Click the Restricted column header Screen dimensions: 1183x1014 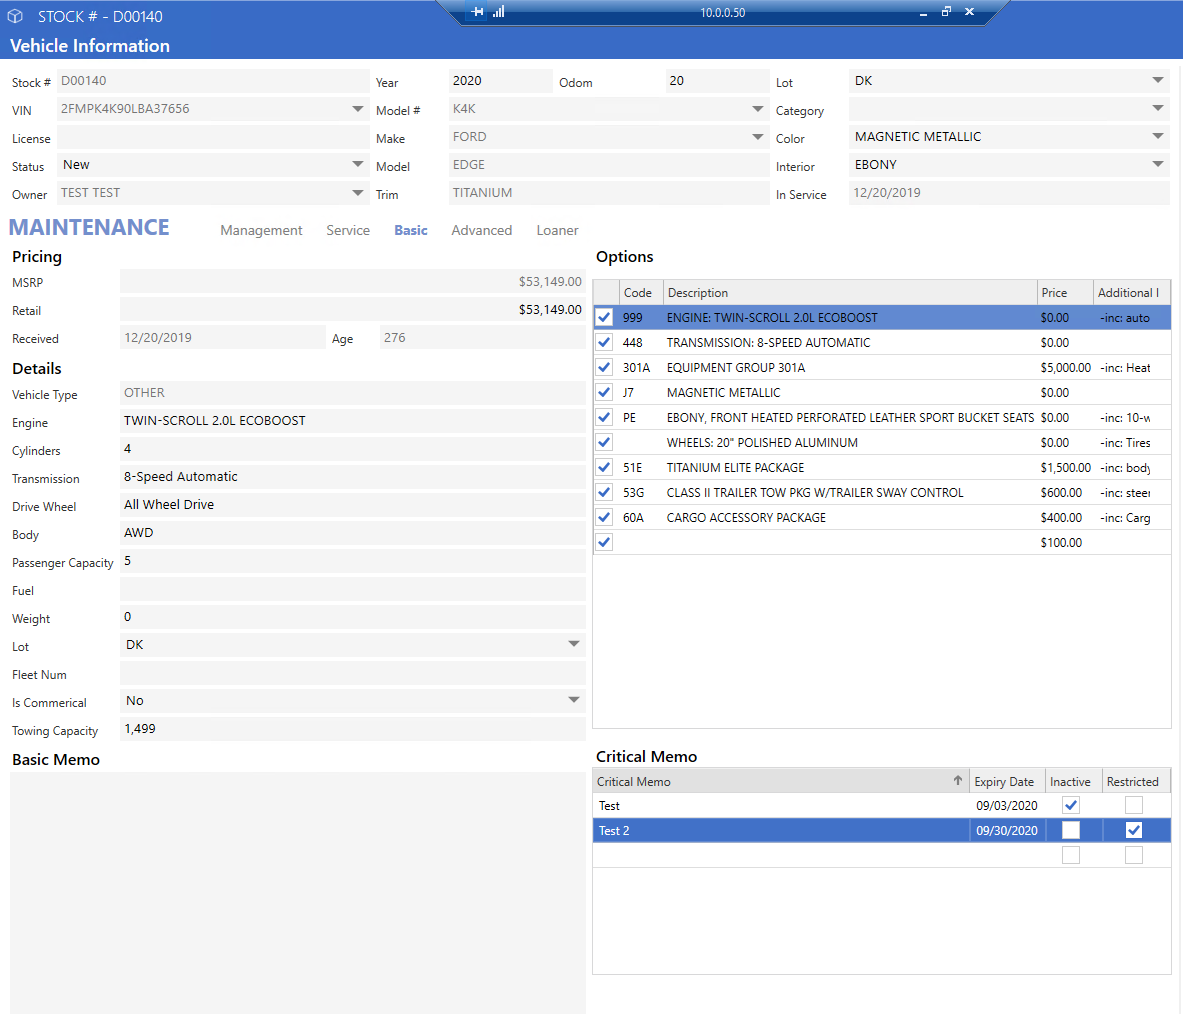(x=1136, y=782)
